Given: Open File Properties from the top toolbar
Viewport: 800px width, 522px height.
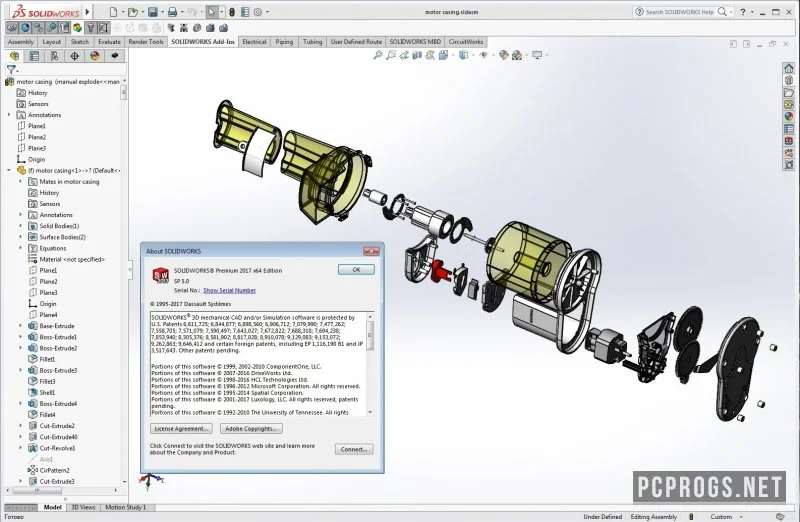Looking at the screenshot, I should point(245,12).
